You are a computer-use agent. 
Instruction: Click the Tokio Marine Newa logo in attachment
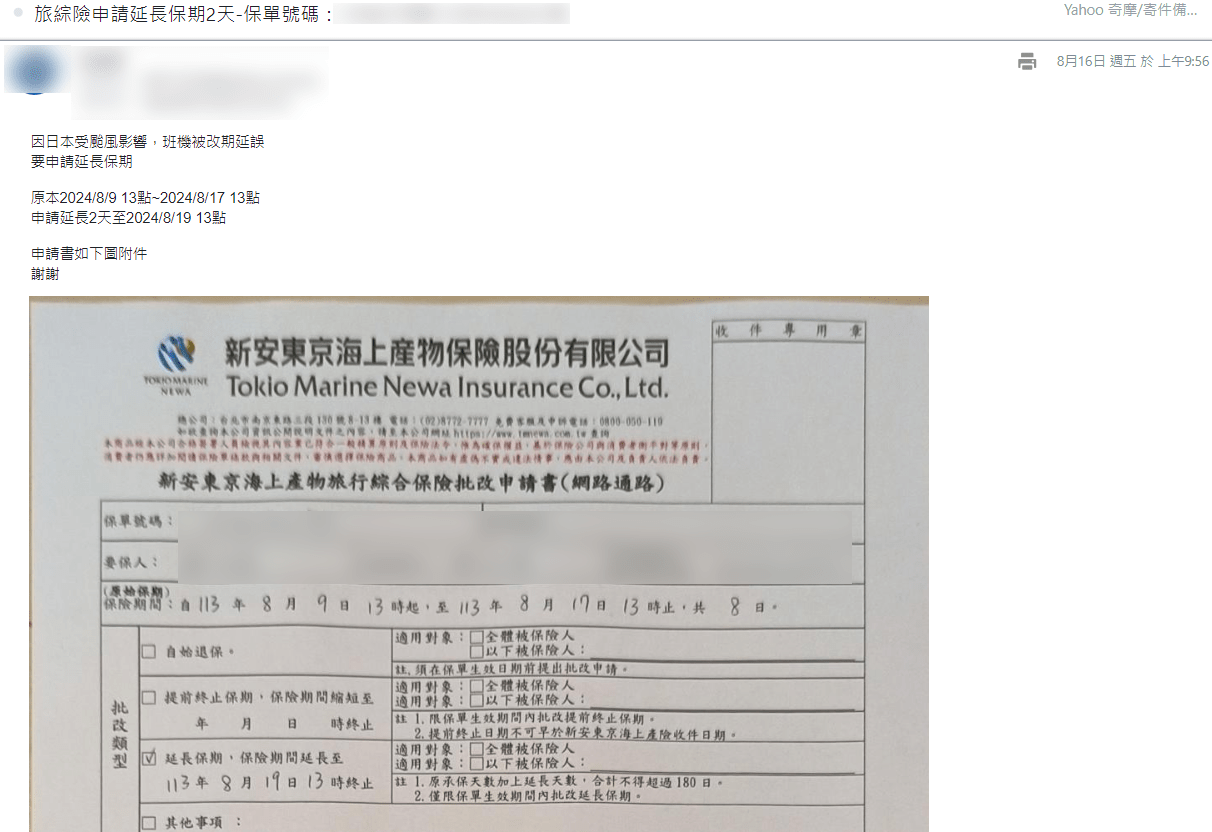tap(176, 365)
